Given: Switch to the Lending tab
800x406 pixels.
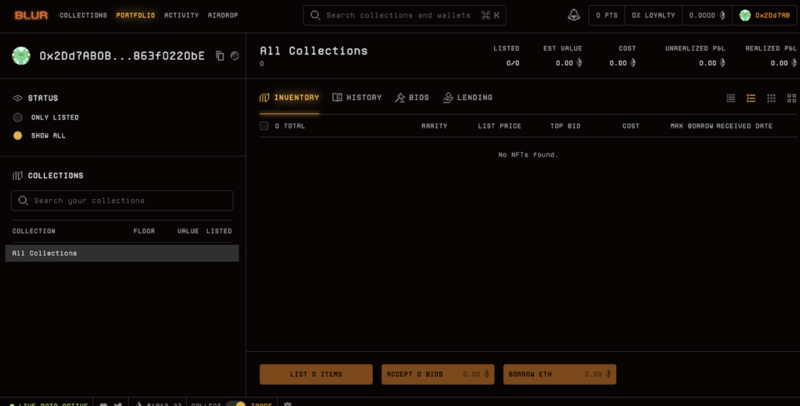Looking at the screenshot, I should point(466,98).
